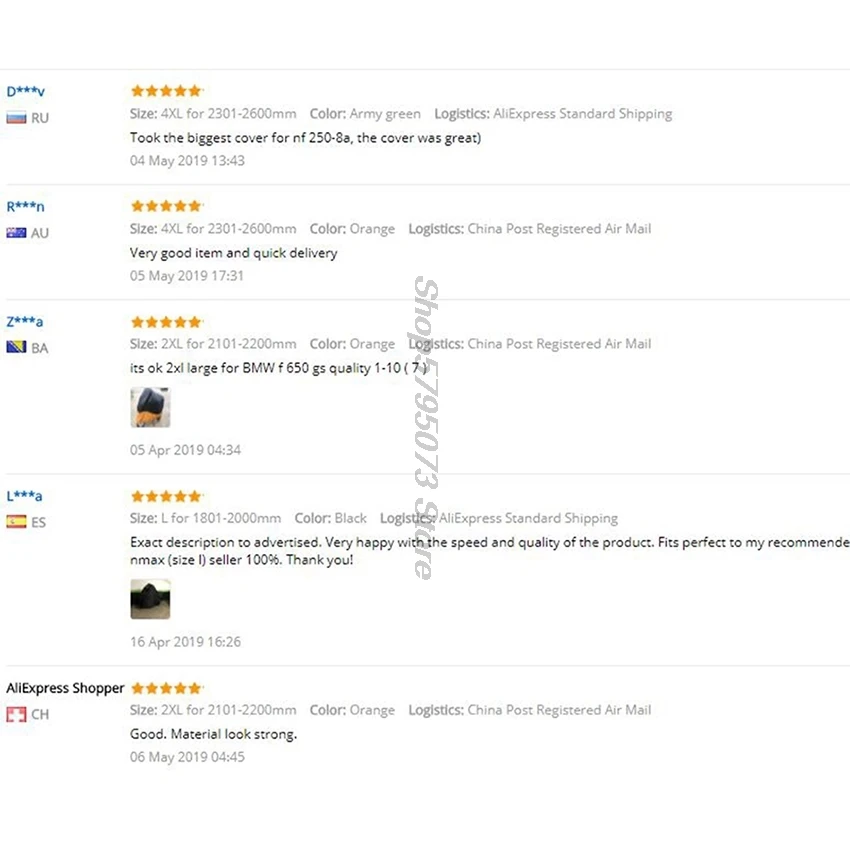Open the black cover photo in L***a's review
The width and height of the screenshot is (850, 850).
(x=150, y=599)
